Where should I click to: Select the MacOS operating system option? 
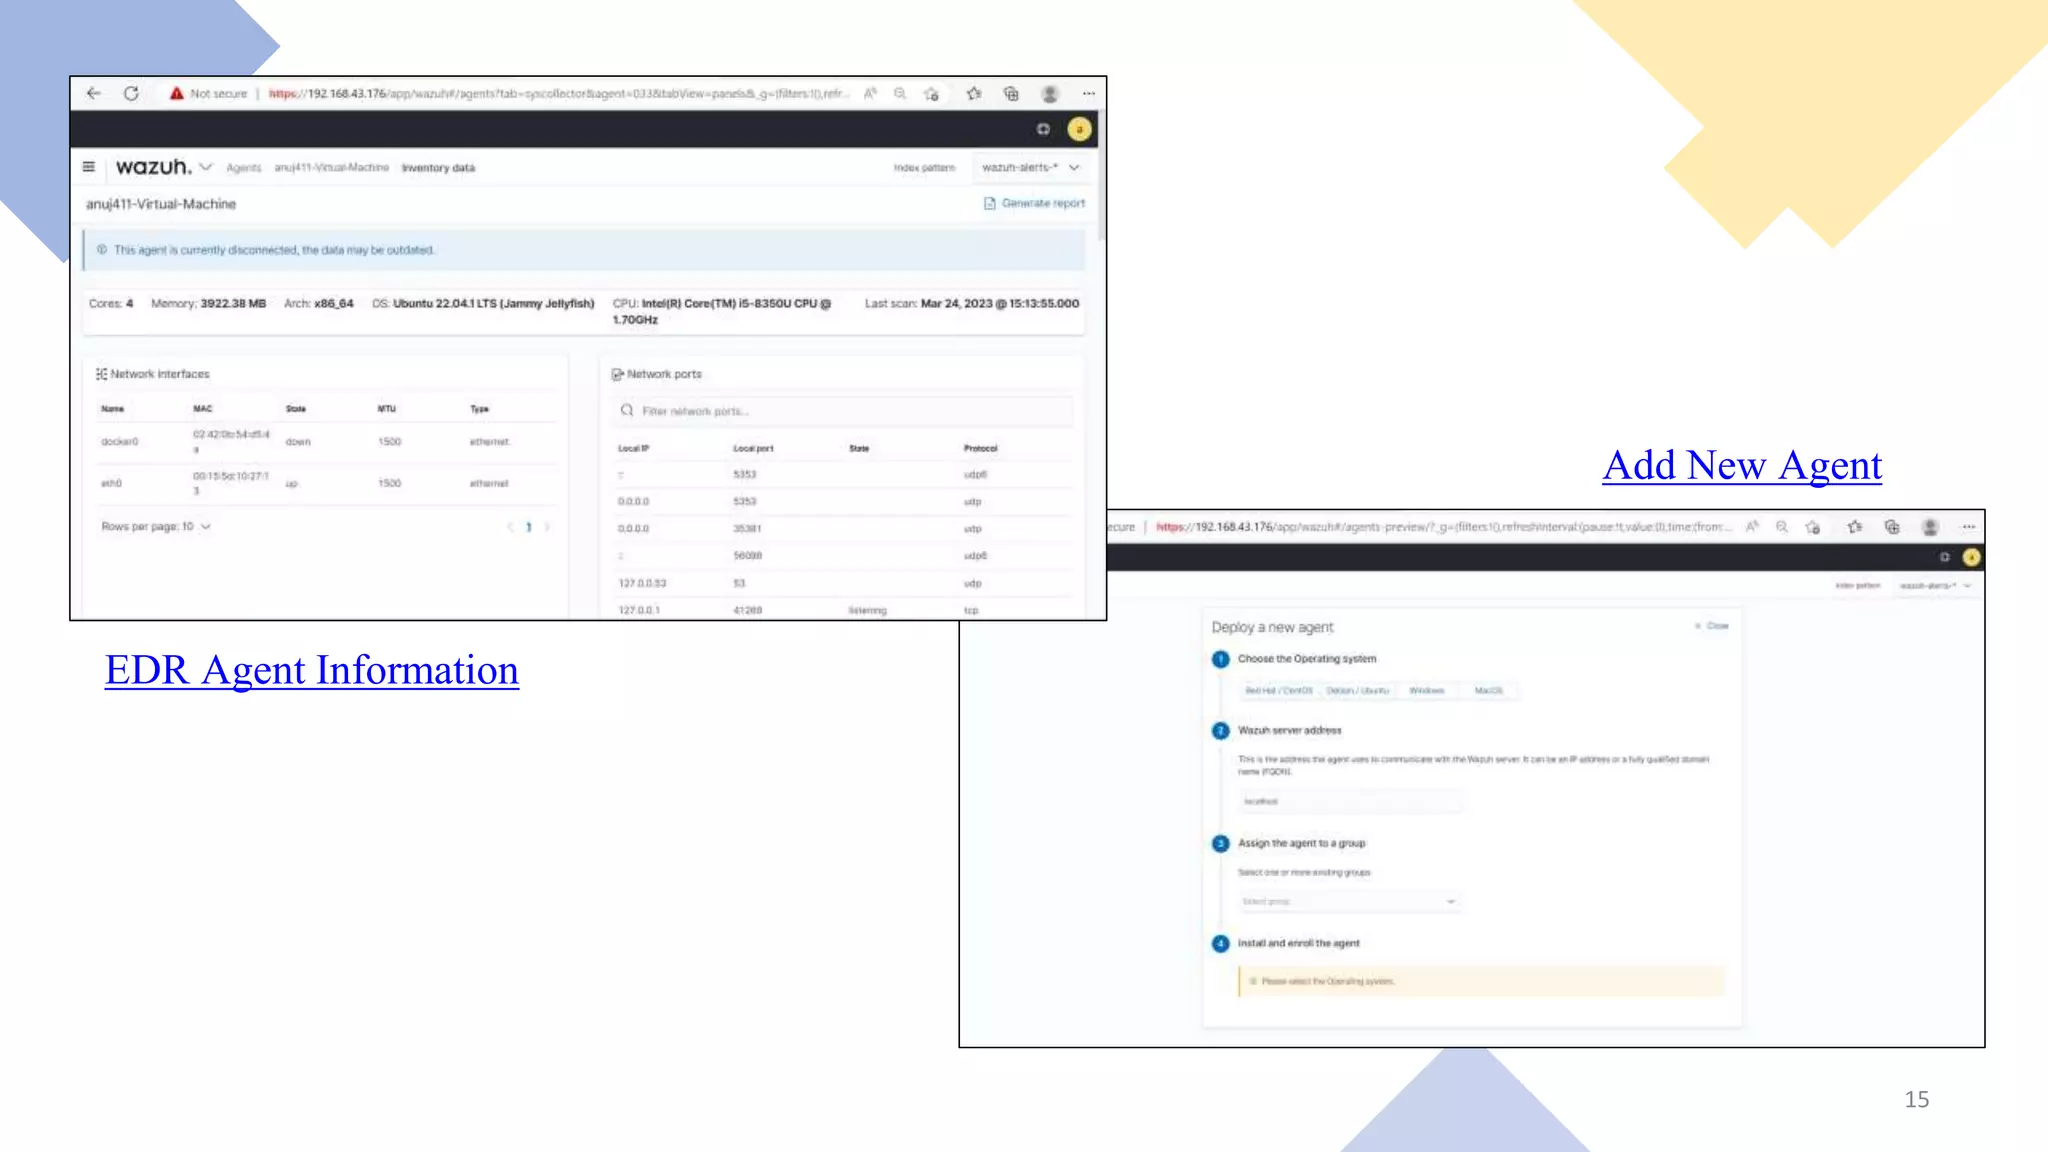coord(1488,690)
